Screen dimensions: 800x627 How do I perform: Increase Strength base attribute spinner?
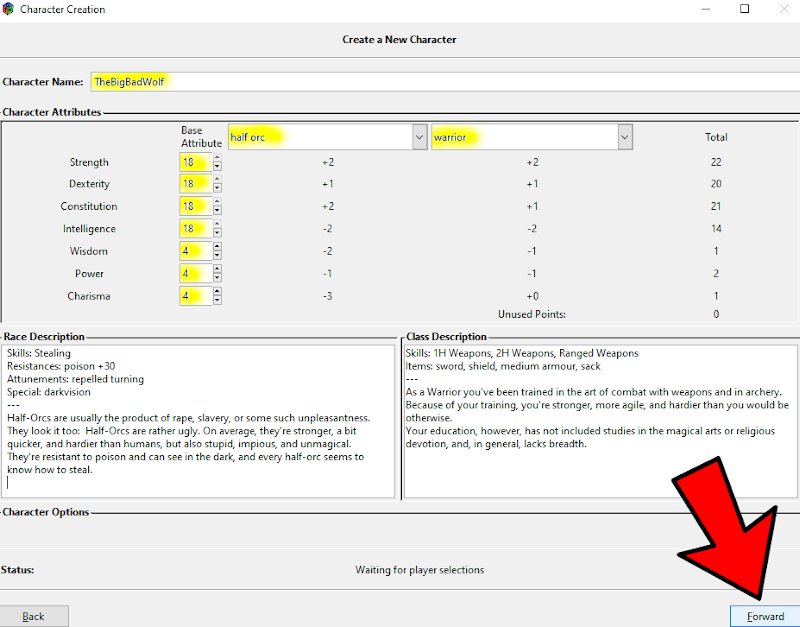218,158
